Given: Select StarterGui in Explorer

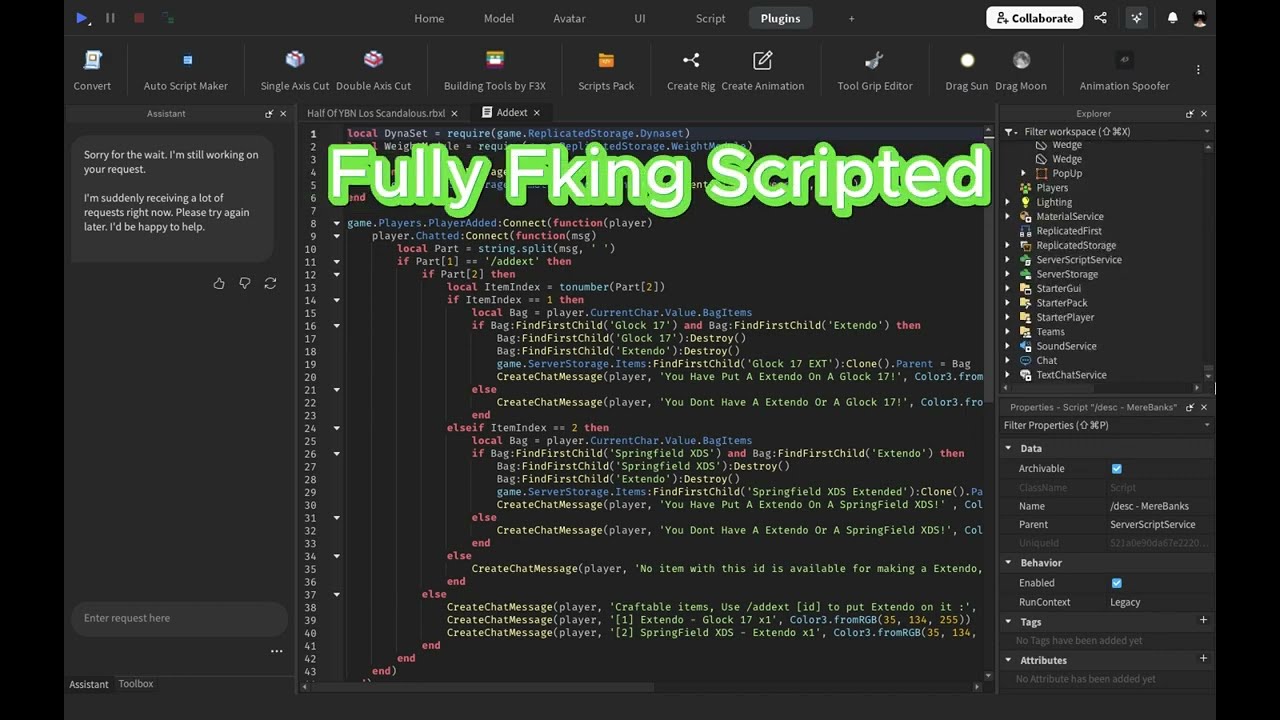Looking at the screenshot, I should (1059, 289).
